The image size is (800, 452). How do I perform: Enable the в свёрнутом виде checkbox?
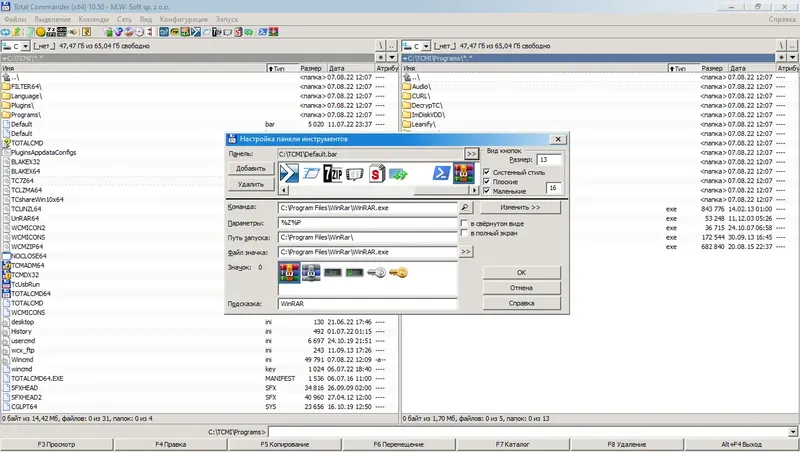[x=464, y=223]
